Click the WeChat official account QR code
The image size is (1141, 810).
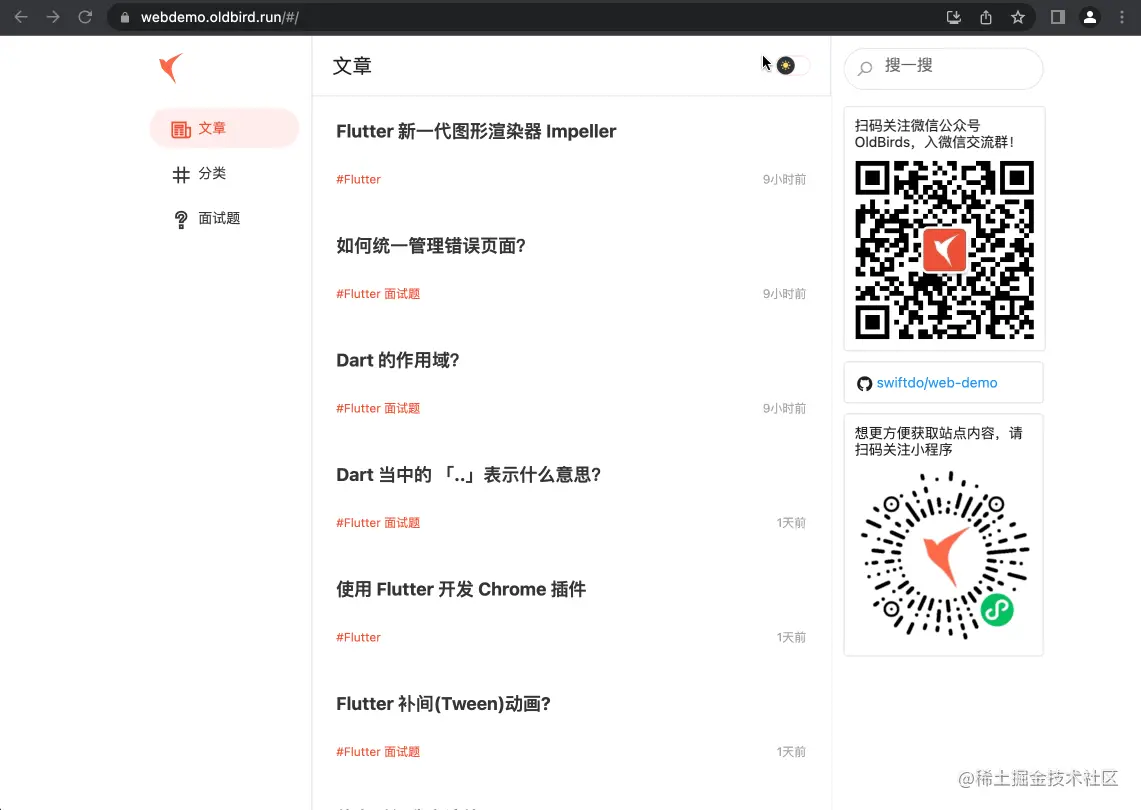point(944,250)
